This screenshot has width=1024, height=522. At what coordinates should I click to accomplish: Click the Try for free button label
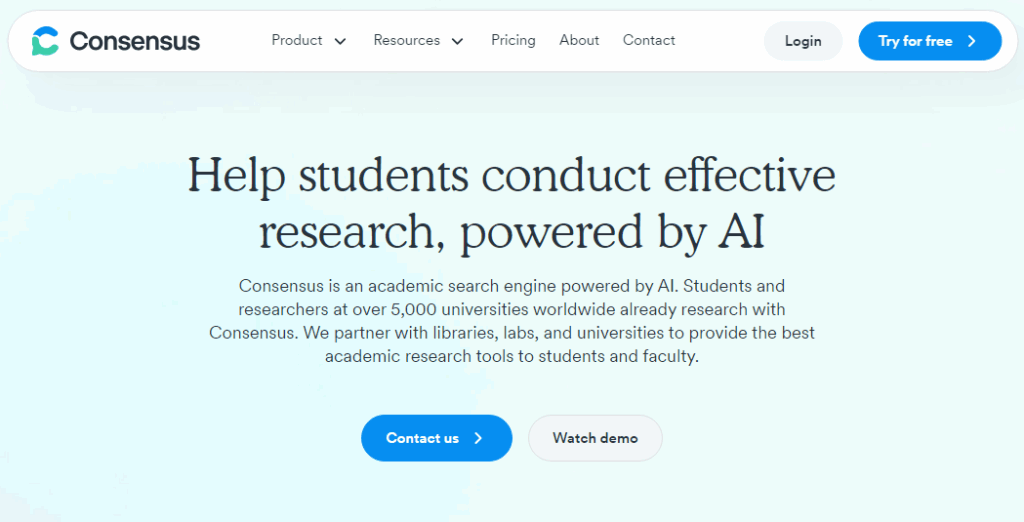tap(915, 41)
